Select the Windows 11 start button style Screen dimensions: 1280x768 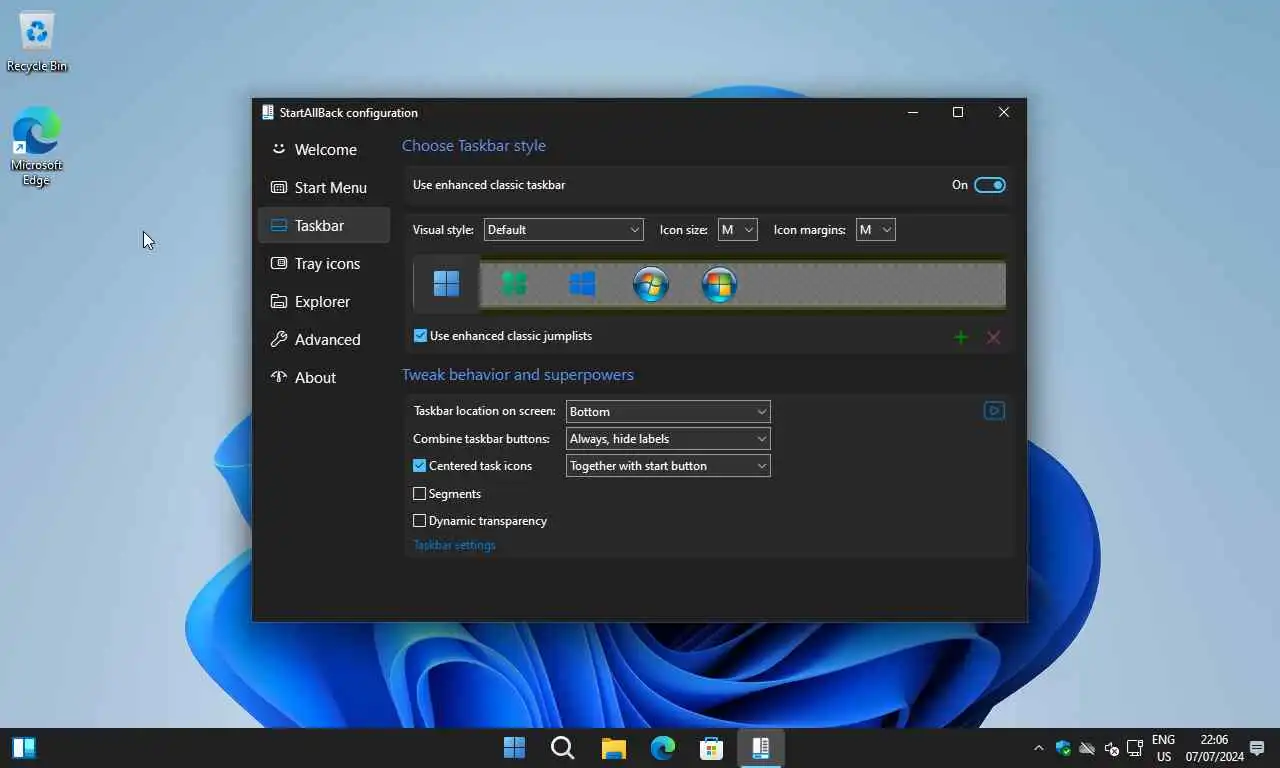coord(447,284)
